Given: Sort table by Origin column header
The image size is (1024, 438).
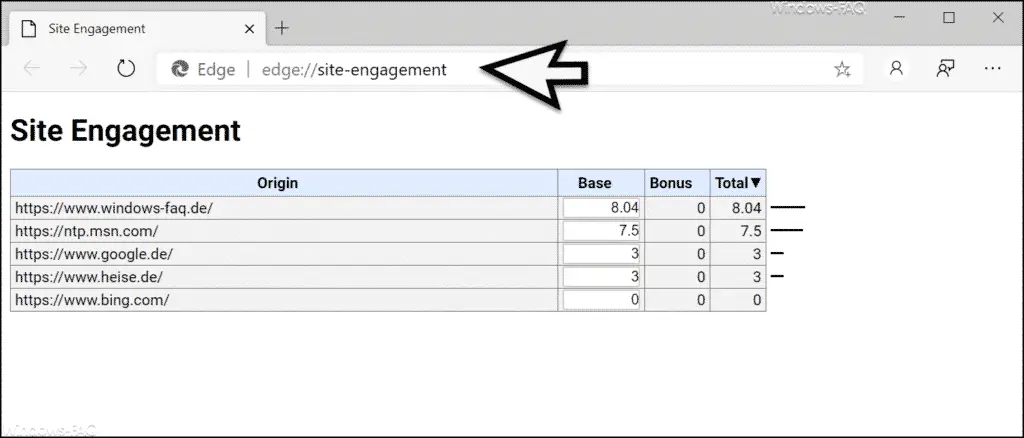Looking at the screenshot, I should point(284,183).
